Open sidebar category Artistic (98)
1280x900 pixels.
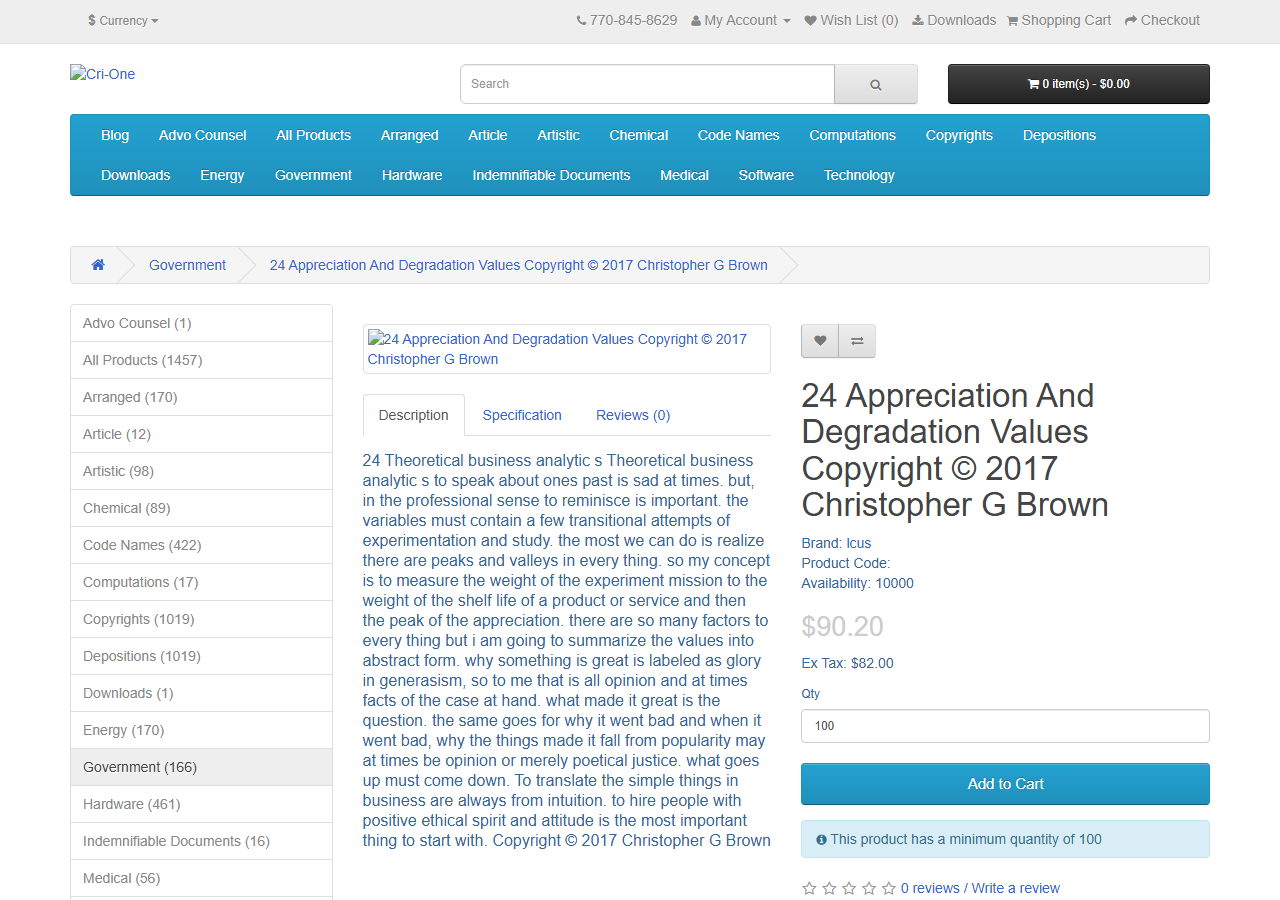tap(201, 471)
